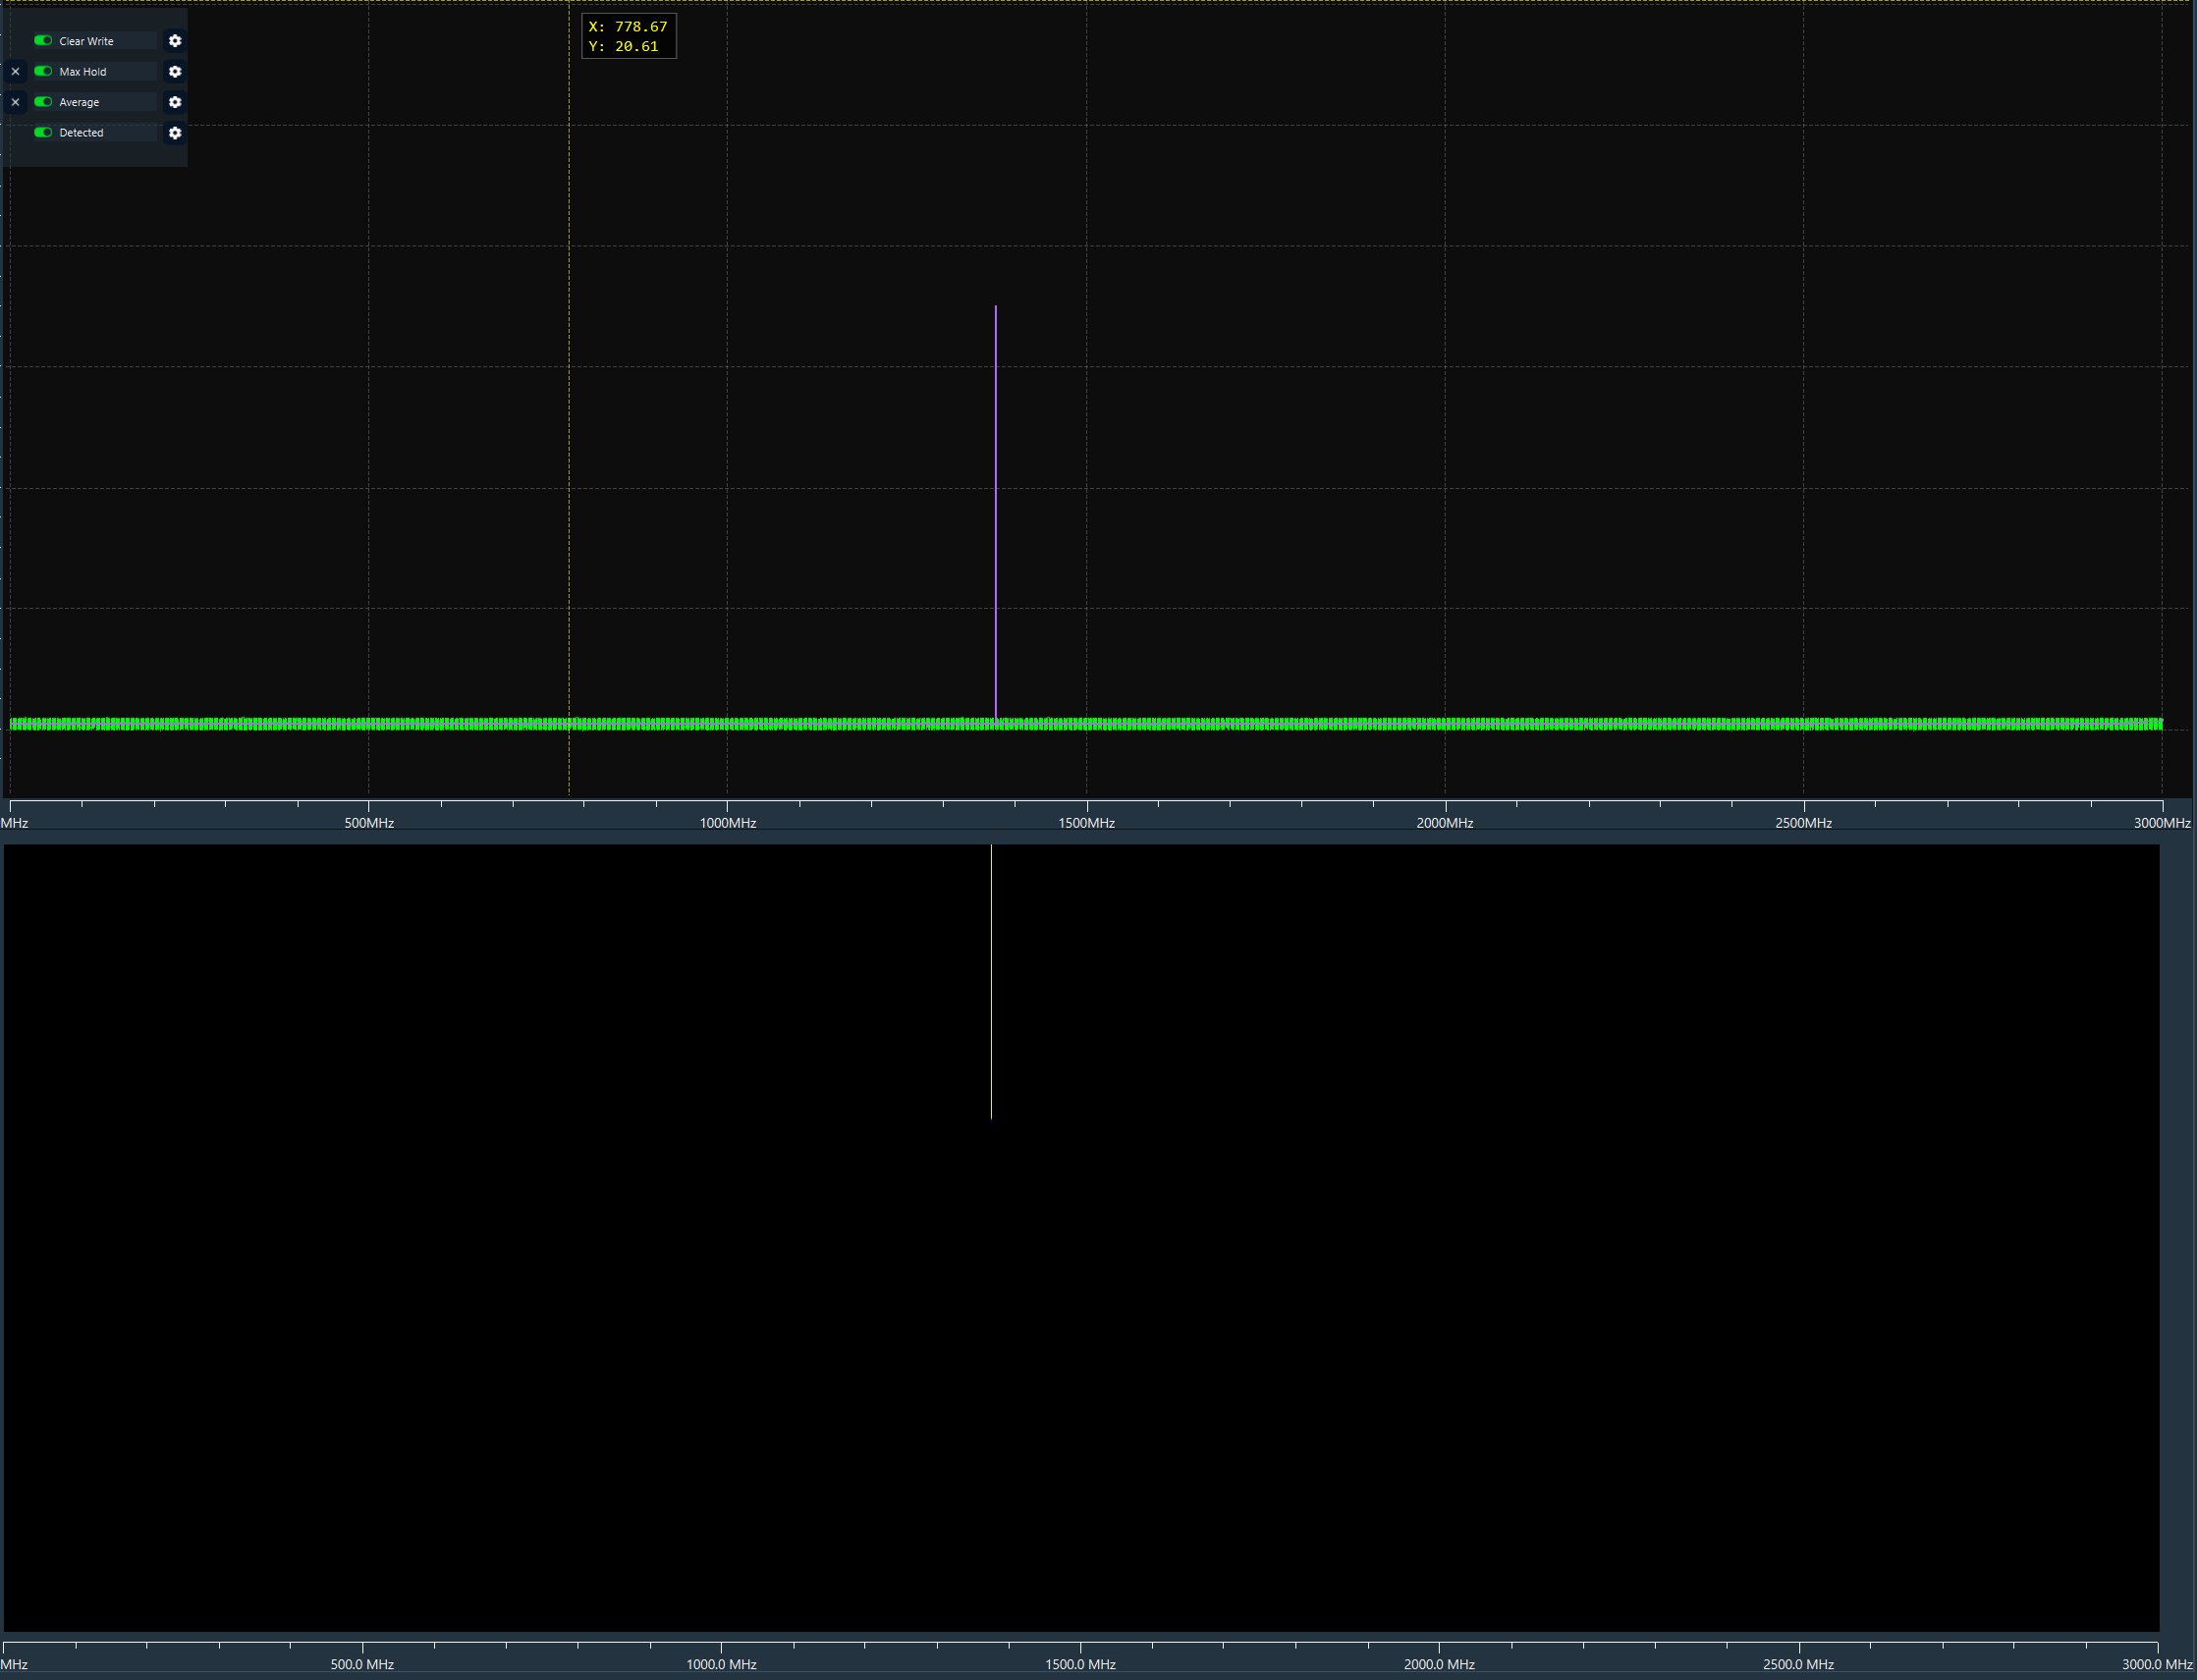Select the Clear Write trace label
2197x1680 pixels.
(86, 41)
